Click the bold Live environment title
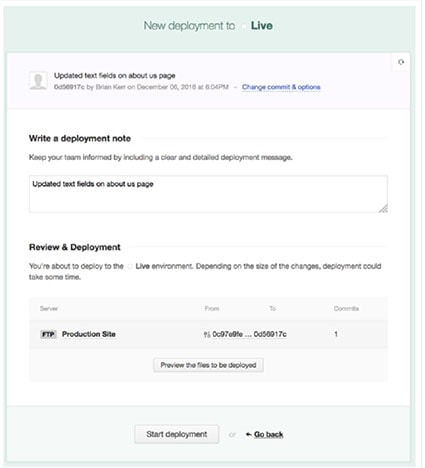425x468 pixels. click(262, 26)
